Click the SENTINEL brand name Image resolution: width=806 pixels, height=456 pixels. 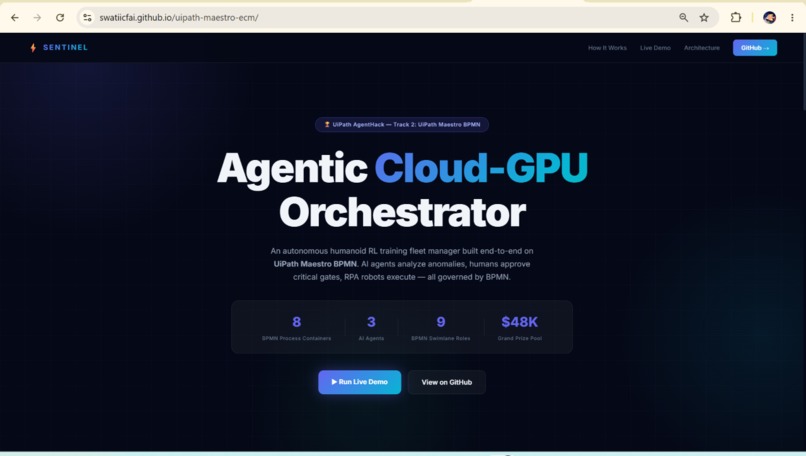65,47
